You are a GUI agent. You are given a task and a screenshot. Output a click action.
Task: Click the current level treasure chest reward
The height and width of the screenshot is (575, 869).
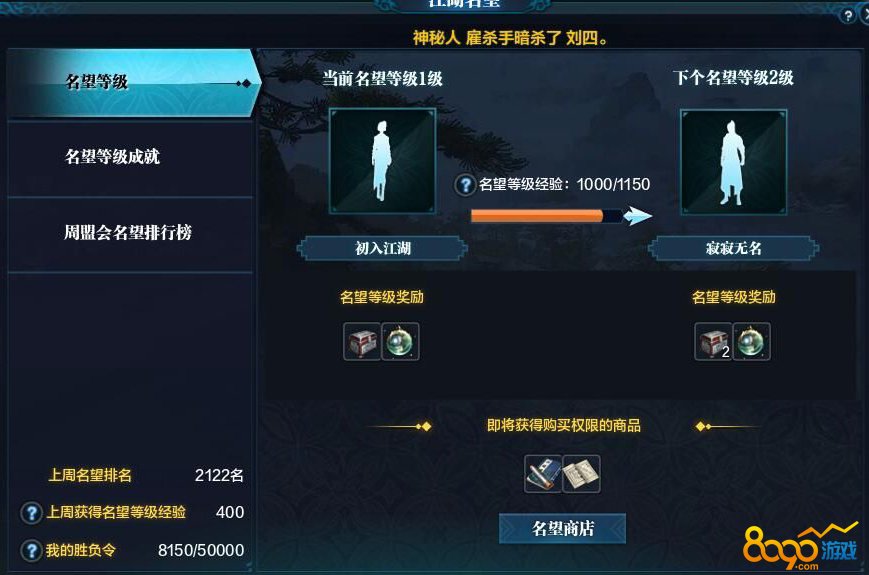tap(362, 342)
